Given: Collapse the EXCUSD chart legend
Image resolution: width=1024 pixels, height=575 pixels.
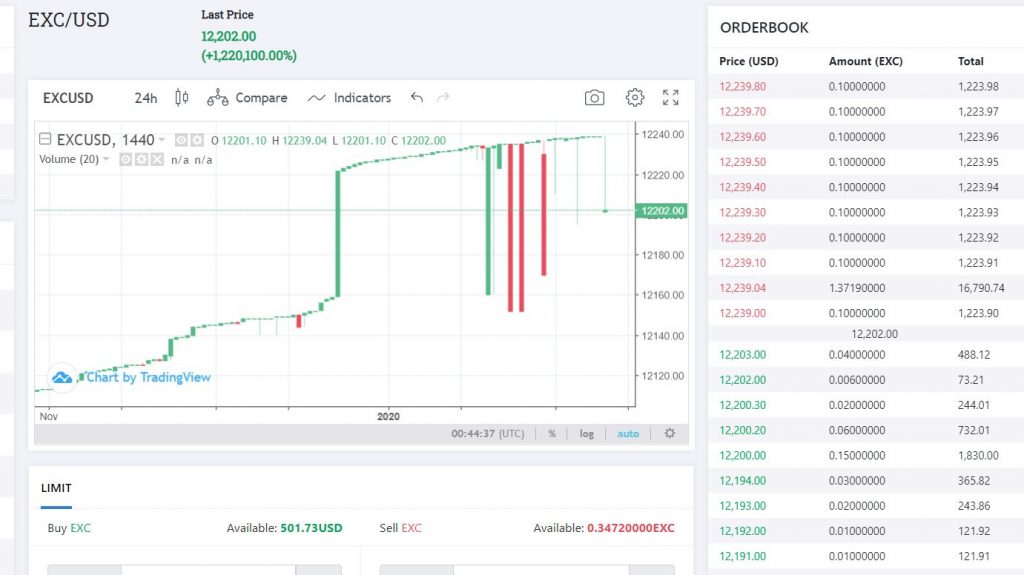Looking at the screenshot, I should pyautogui.click(x=45, y=140).
